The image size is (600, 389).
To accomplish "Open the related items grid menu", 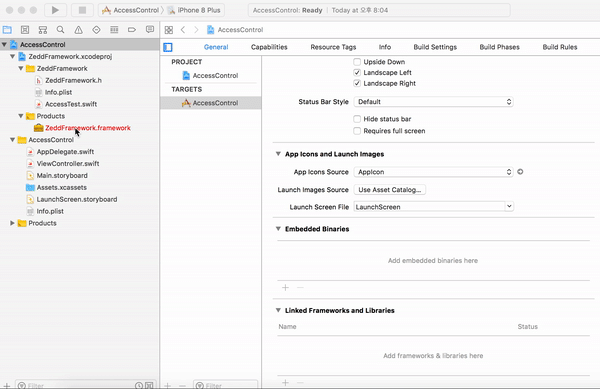I will [x=169, y=30].
